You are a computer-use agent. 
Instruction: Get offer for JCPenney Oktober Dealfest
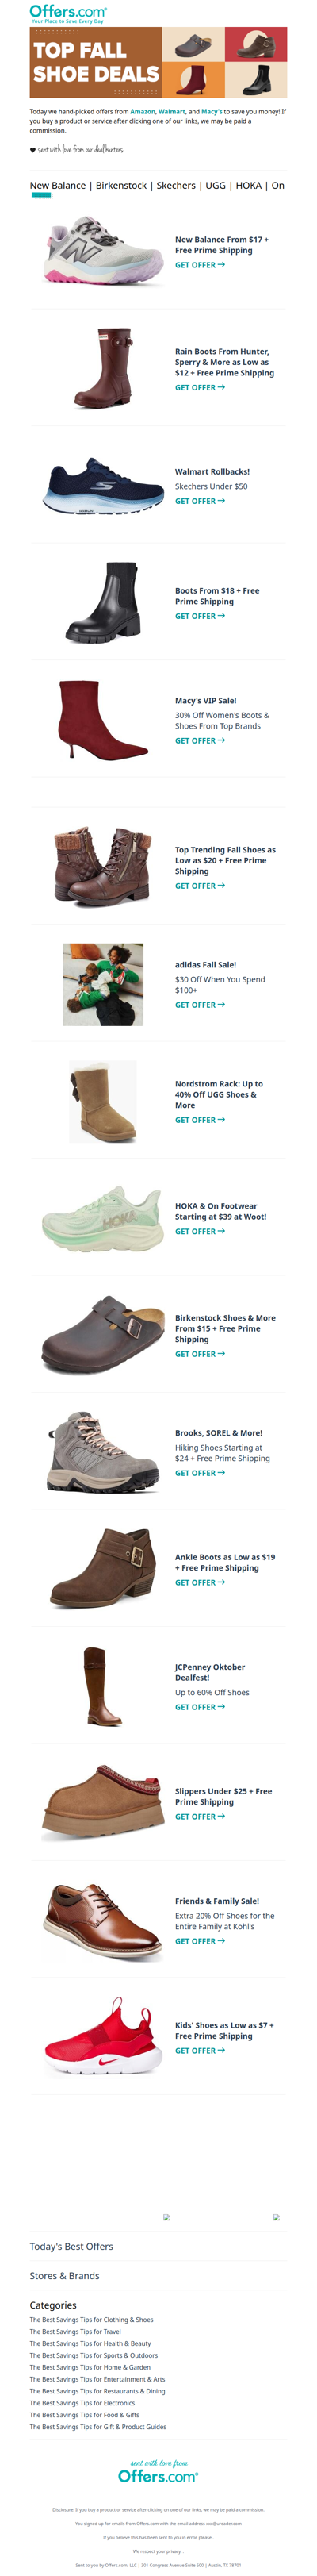pos(200,1707)
